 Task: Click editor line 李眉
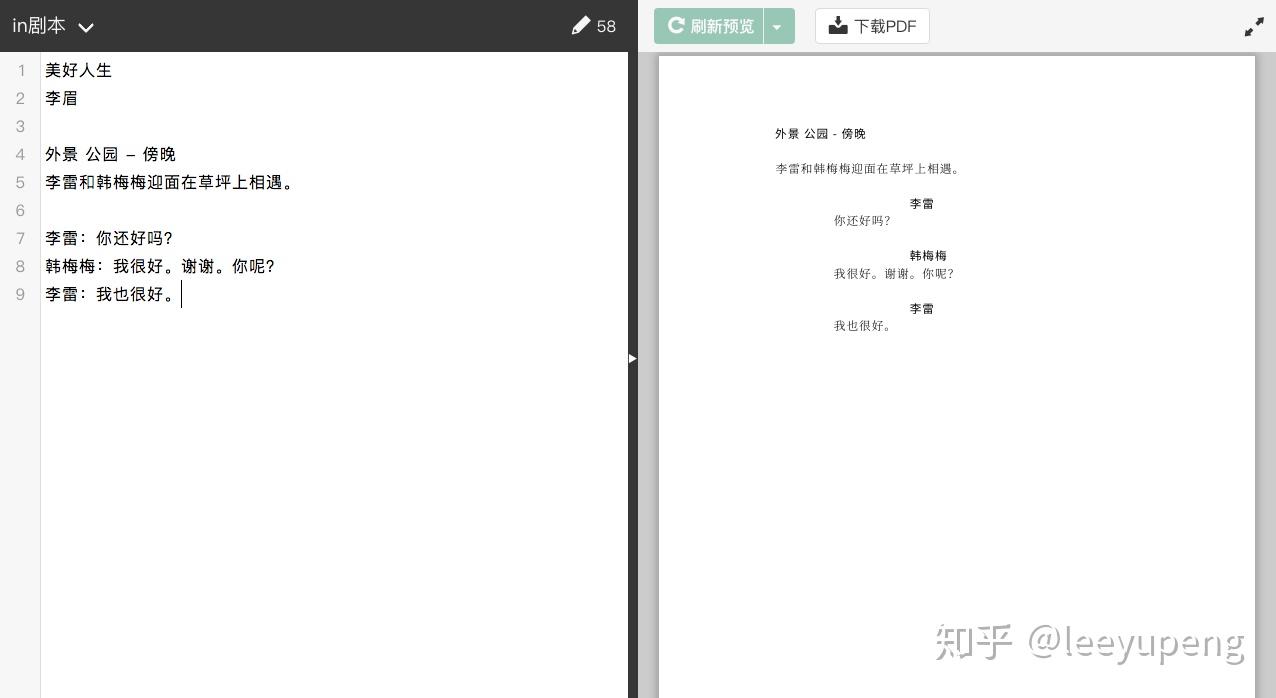(61, 98)
